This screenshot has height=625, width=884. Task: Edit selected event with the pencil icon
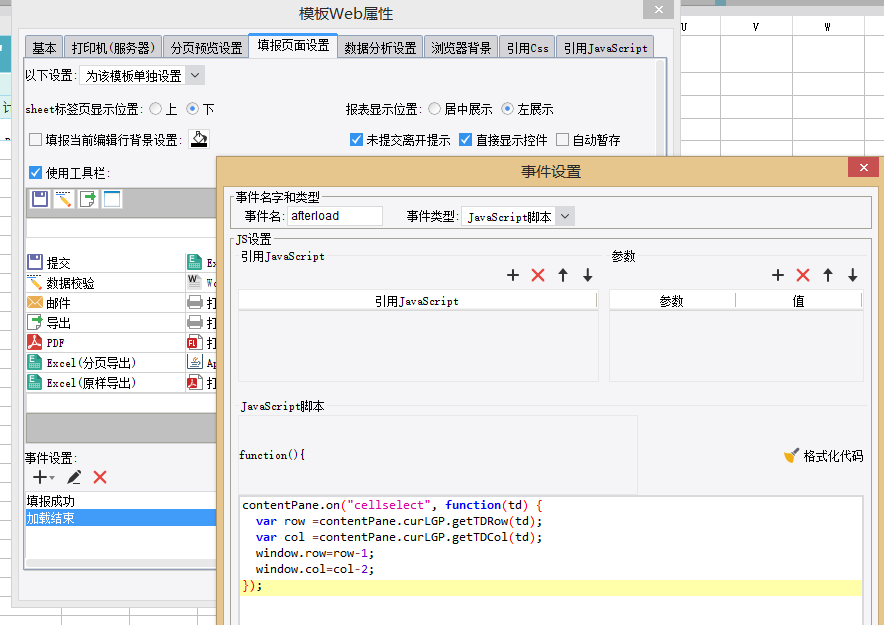[x=74, y=477]
